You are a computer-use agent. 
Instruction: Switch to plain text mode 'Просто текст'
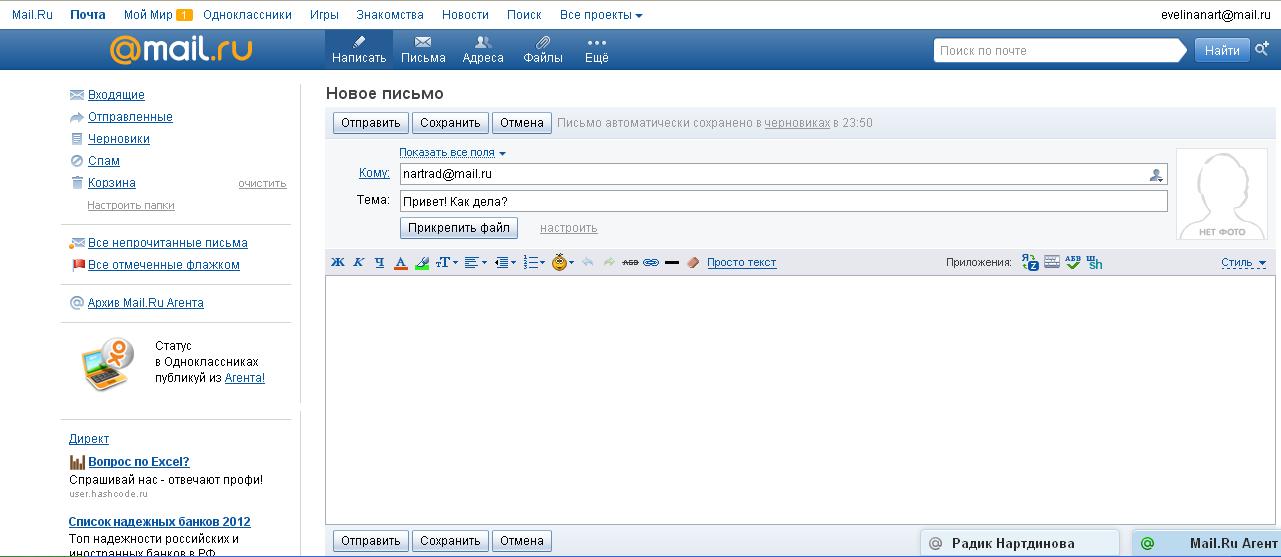741,262
